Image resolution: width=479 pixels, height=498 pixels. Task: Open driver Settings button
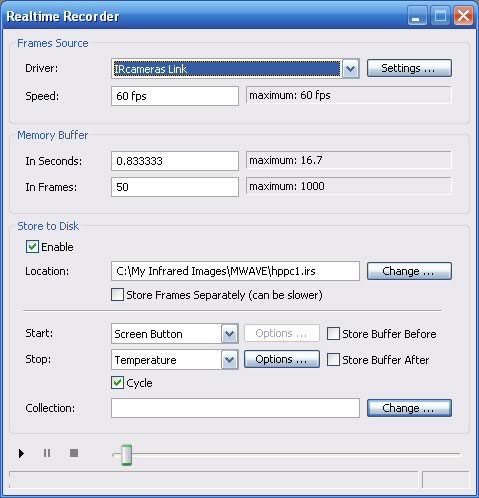pyautogui.click(x=409, y=68)
